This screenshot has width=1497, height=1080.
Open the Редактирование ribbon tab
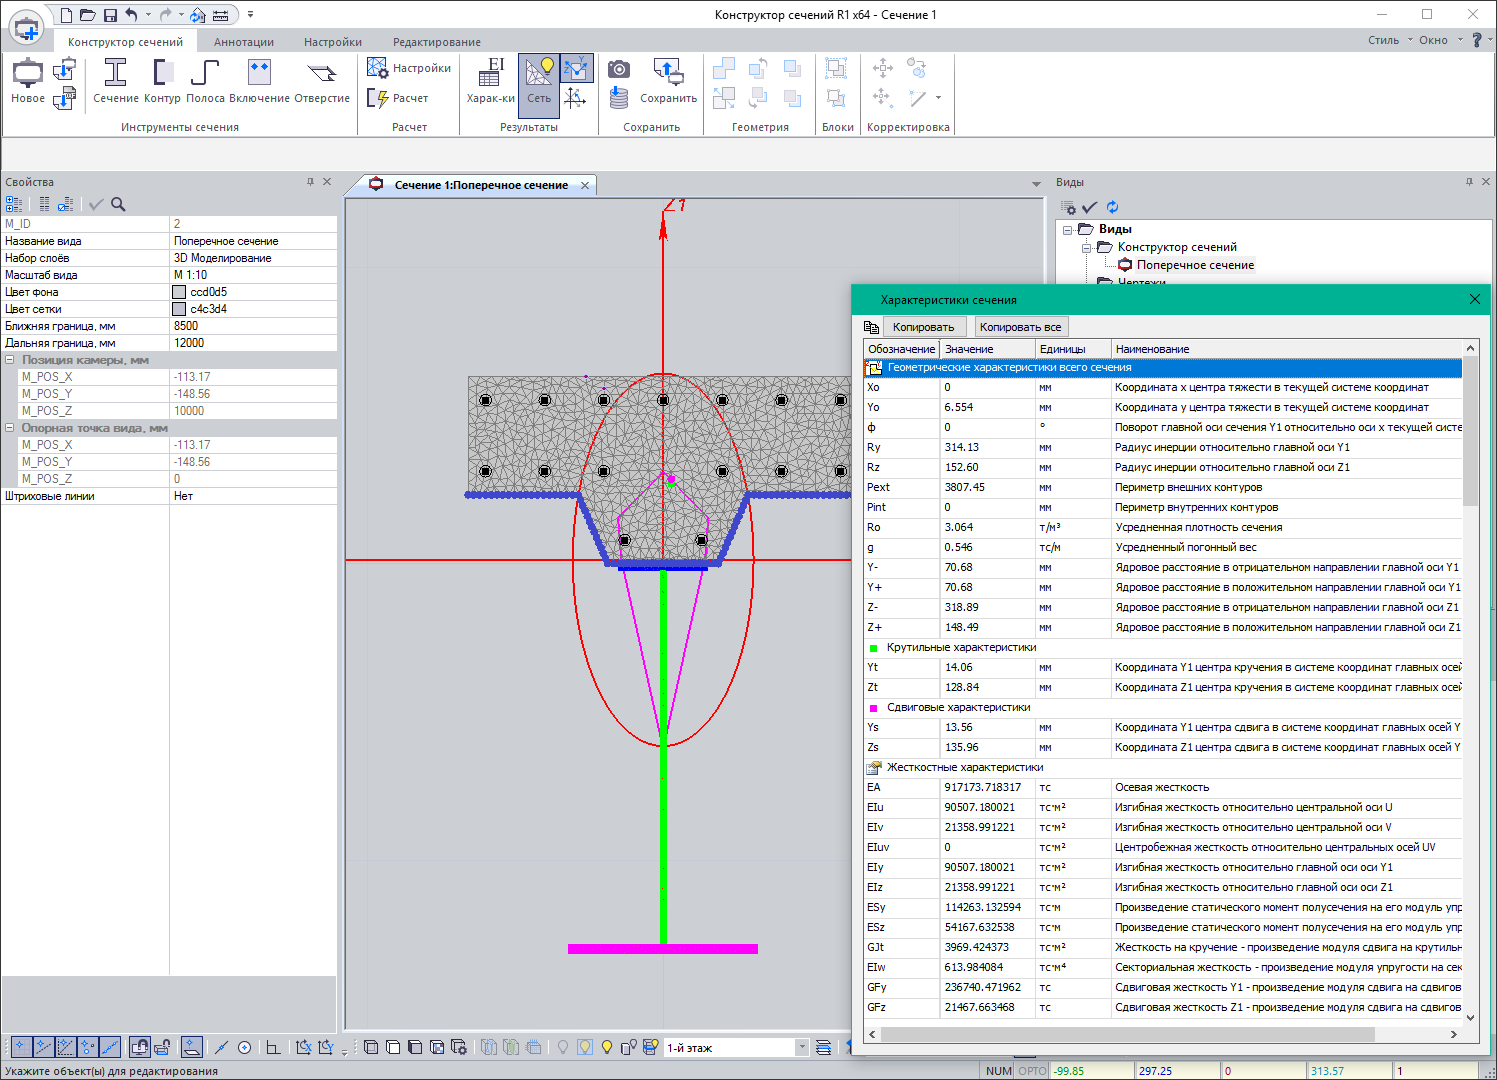point(436,42)
